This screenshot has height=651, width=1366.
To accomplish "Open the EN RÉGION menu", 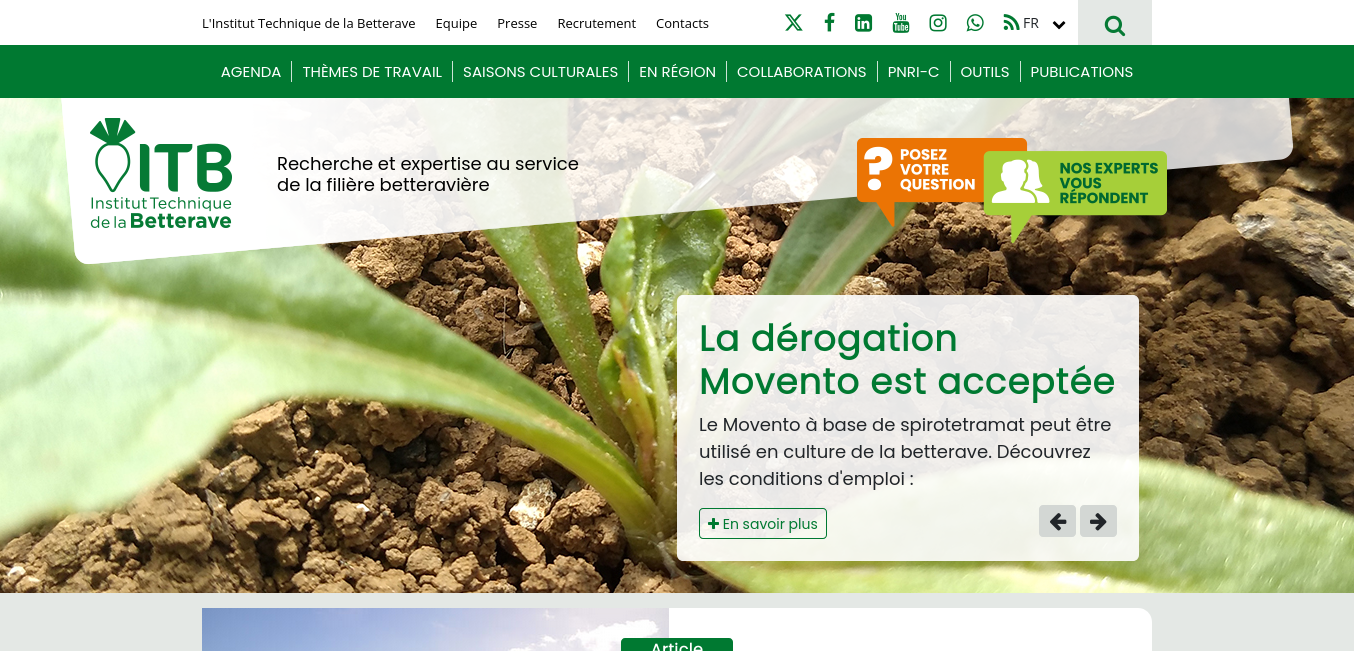I will click(x=677, y=72).
